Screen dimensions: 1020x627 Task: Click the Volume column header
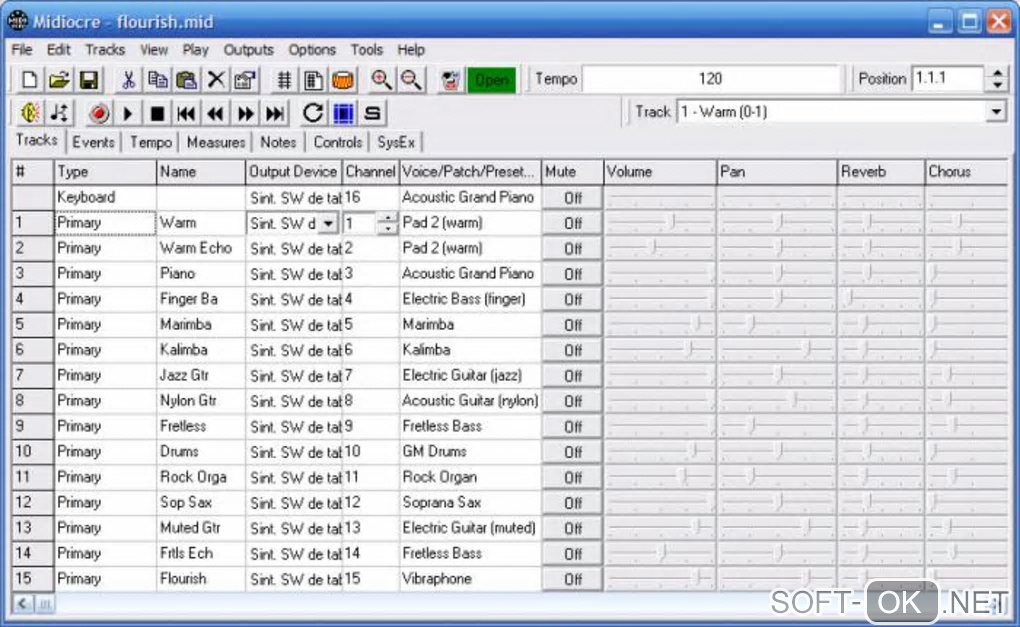coord(660,172)
